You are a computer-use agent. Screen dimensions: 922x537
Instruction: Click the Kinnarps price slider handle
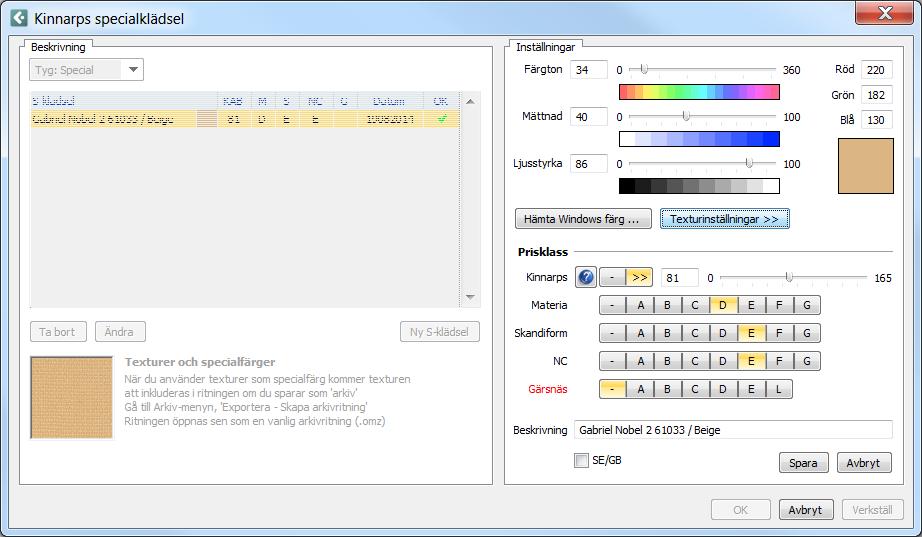[789, 277]
